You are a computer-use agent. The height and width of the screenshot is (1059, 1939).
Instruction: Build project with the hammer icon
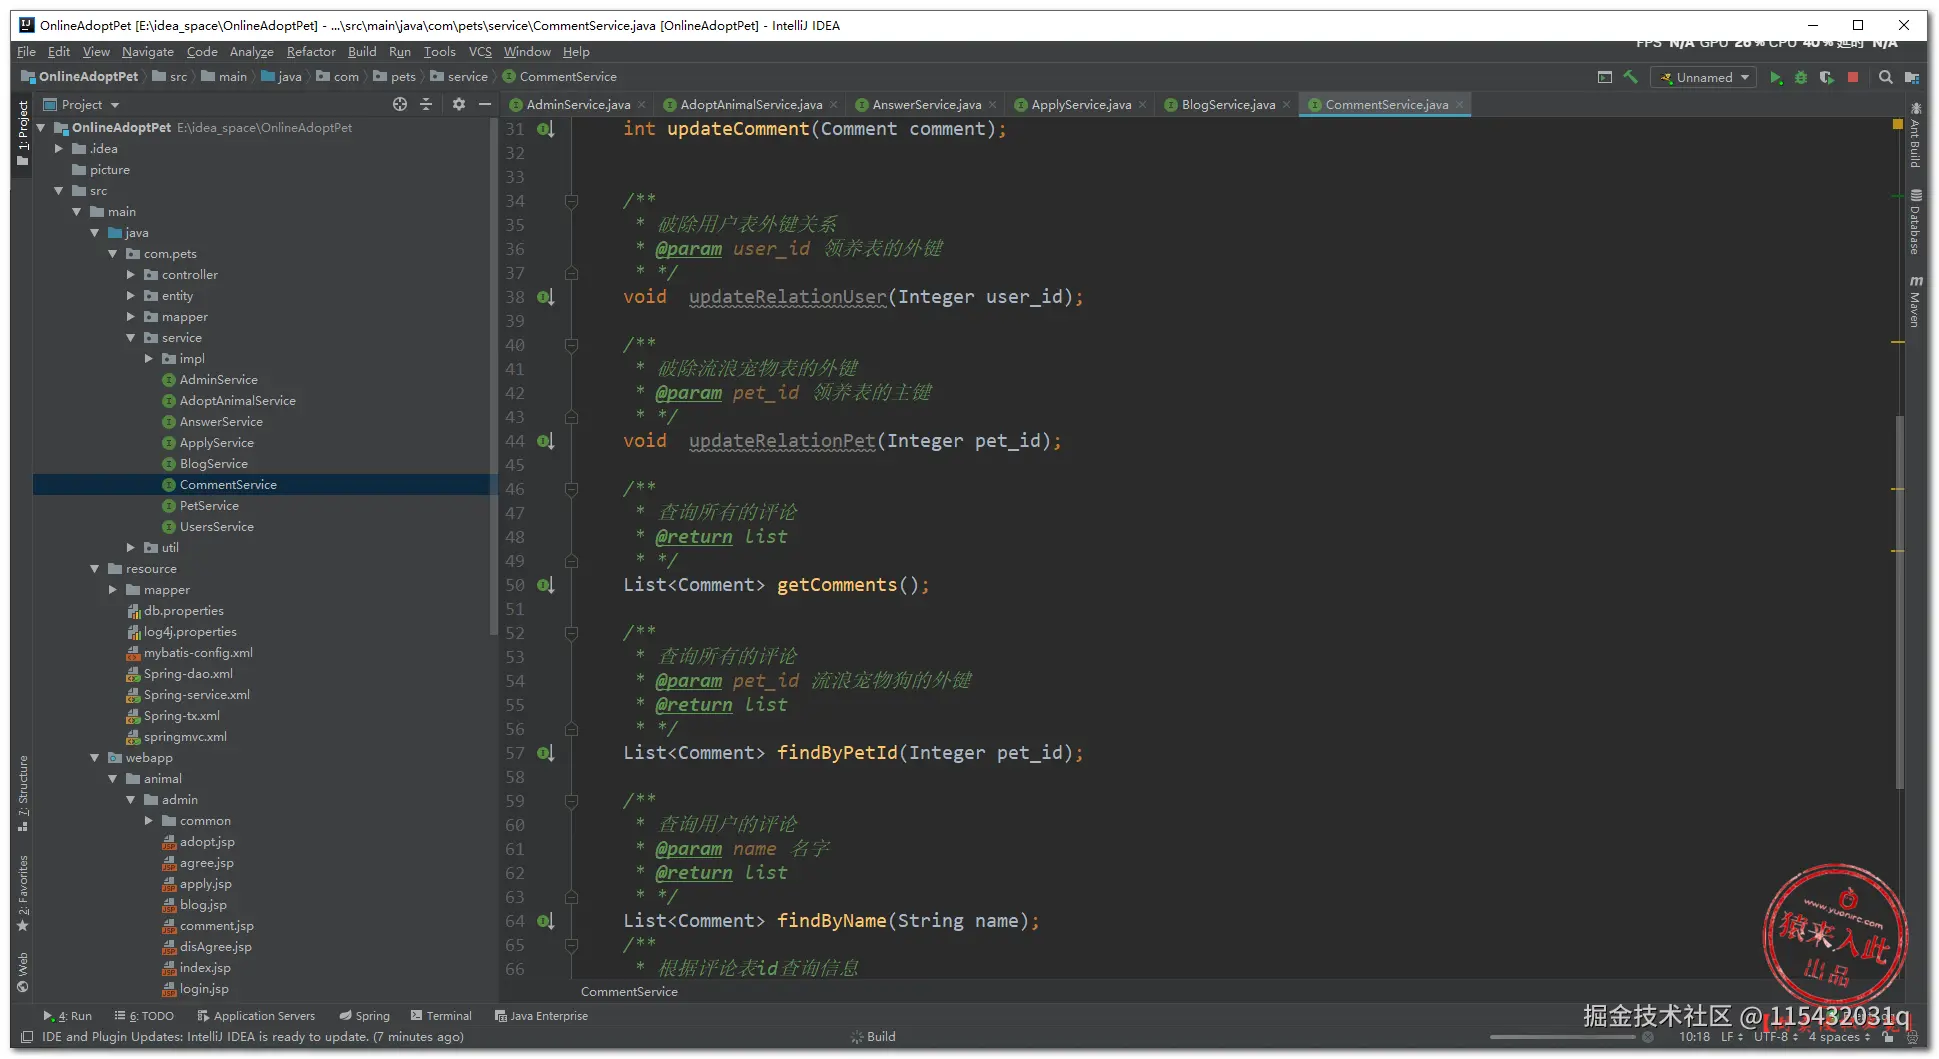coord(1631,77)
